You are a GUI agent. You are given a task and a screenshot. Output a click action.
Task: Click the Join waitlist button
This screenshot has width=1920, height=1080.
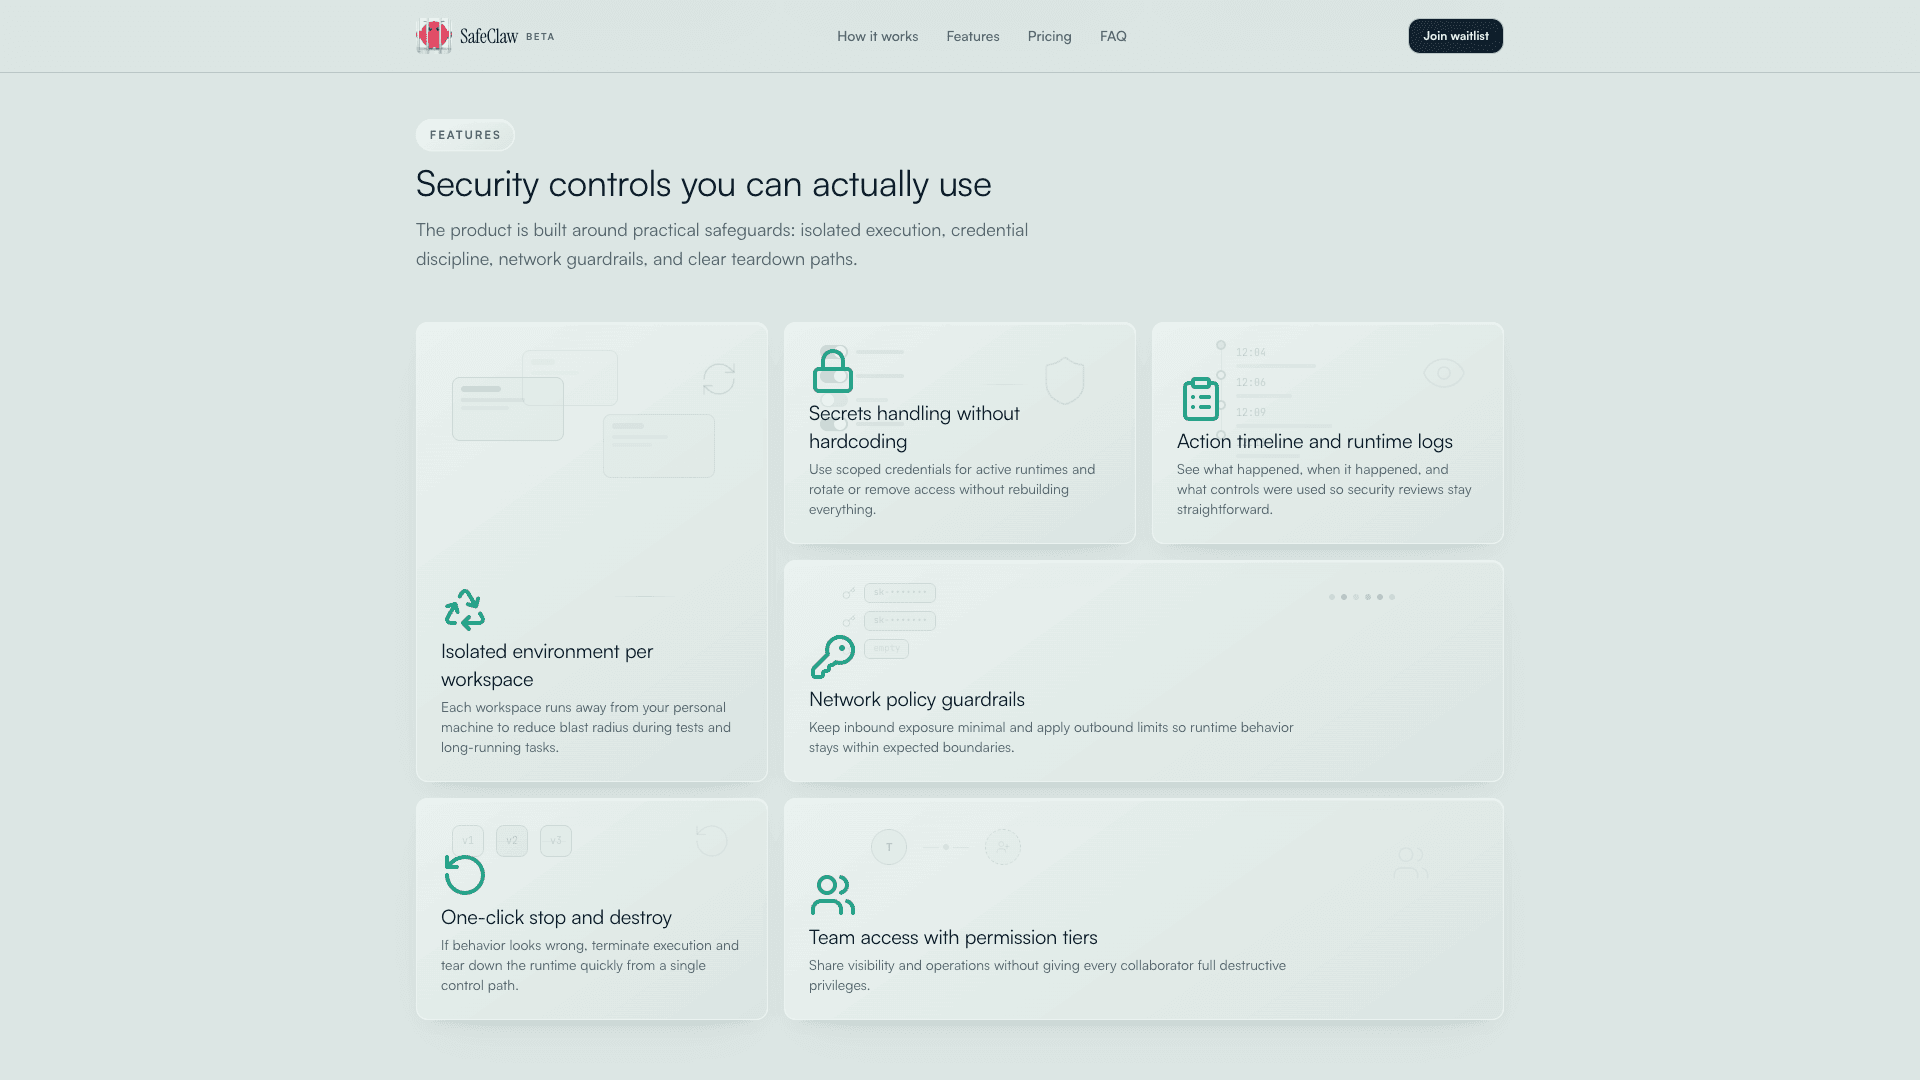[x=1455, y=36]
